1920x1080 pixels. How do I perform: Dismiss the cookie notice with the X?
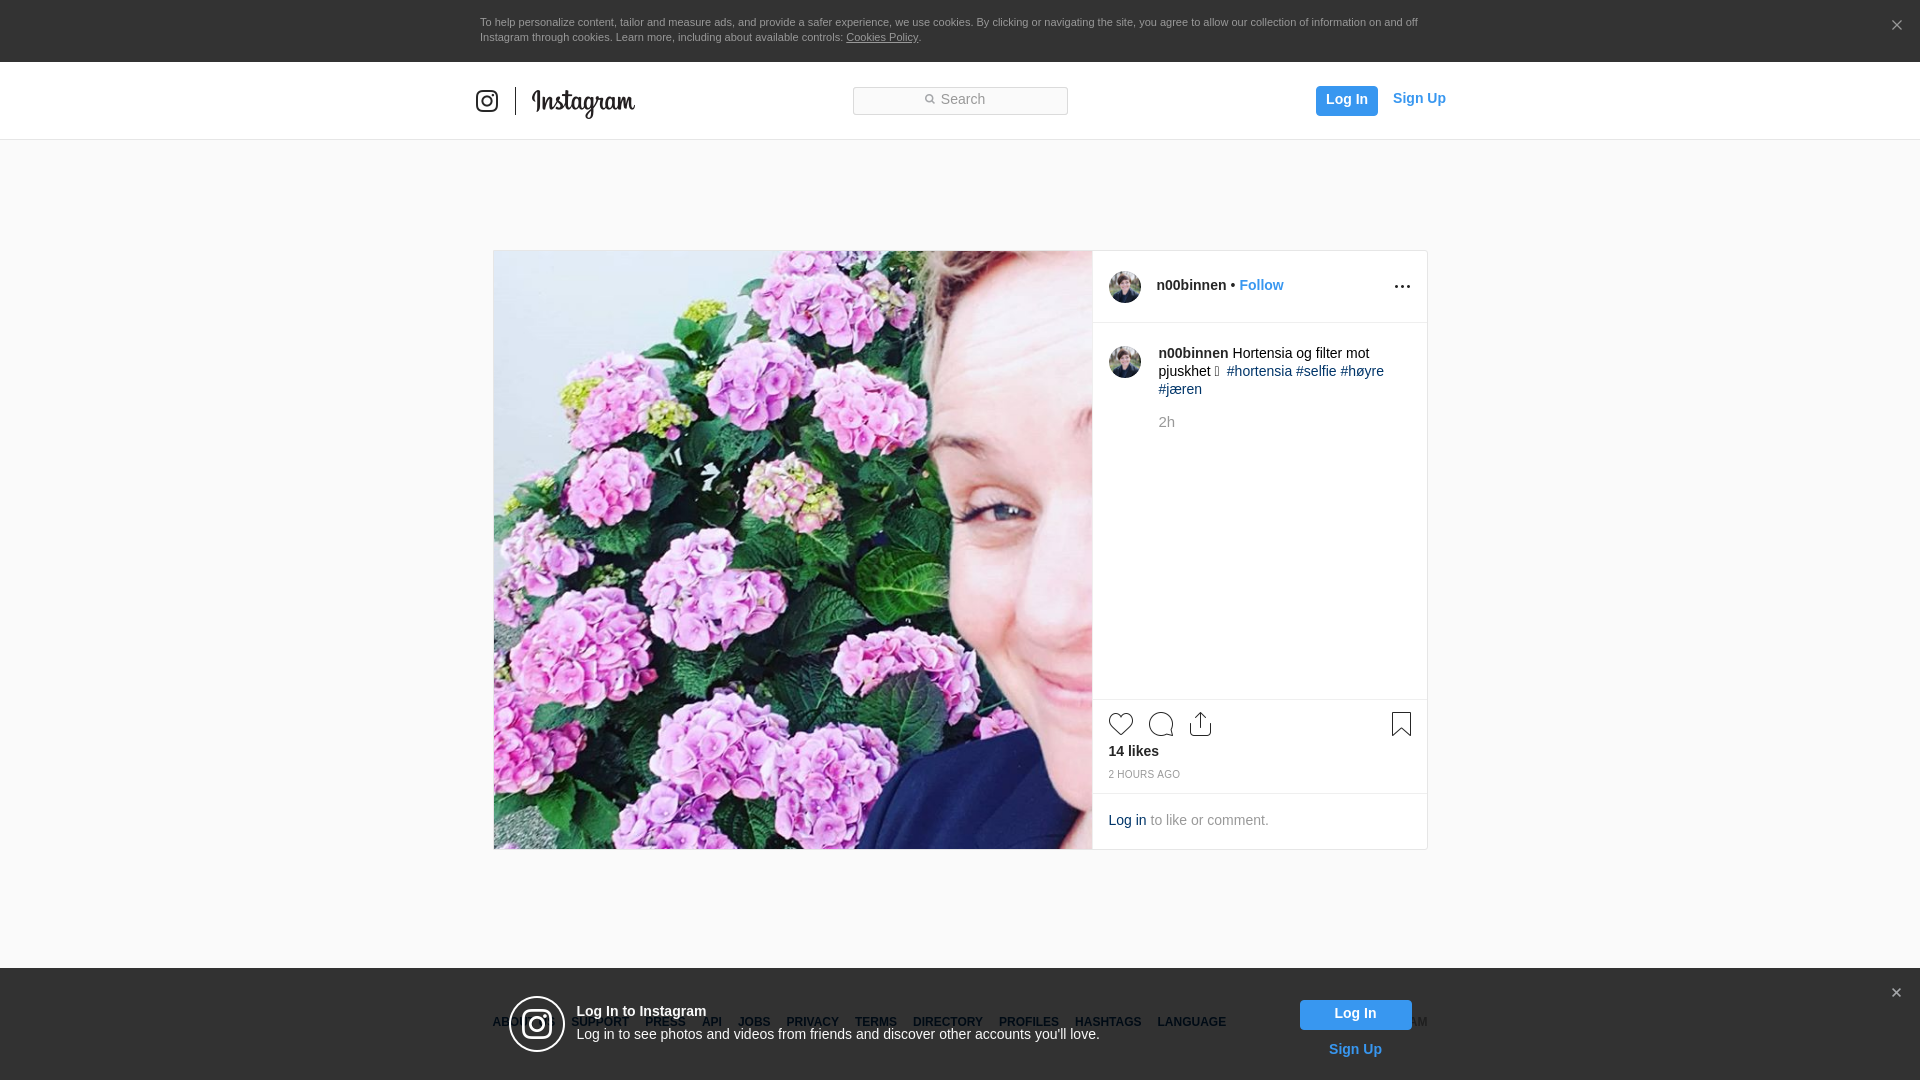click(1896, 25)
